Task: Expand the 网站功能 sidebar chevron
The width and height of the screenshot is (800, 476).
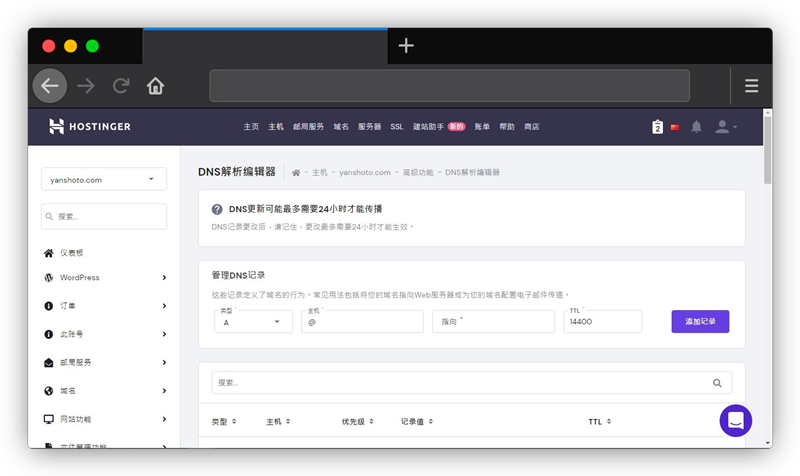Action: (x=164, y=419)
